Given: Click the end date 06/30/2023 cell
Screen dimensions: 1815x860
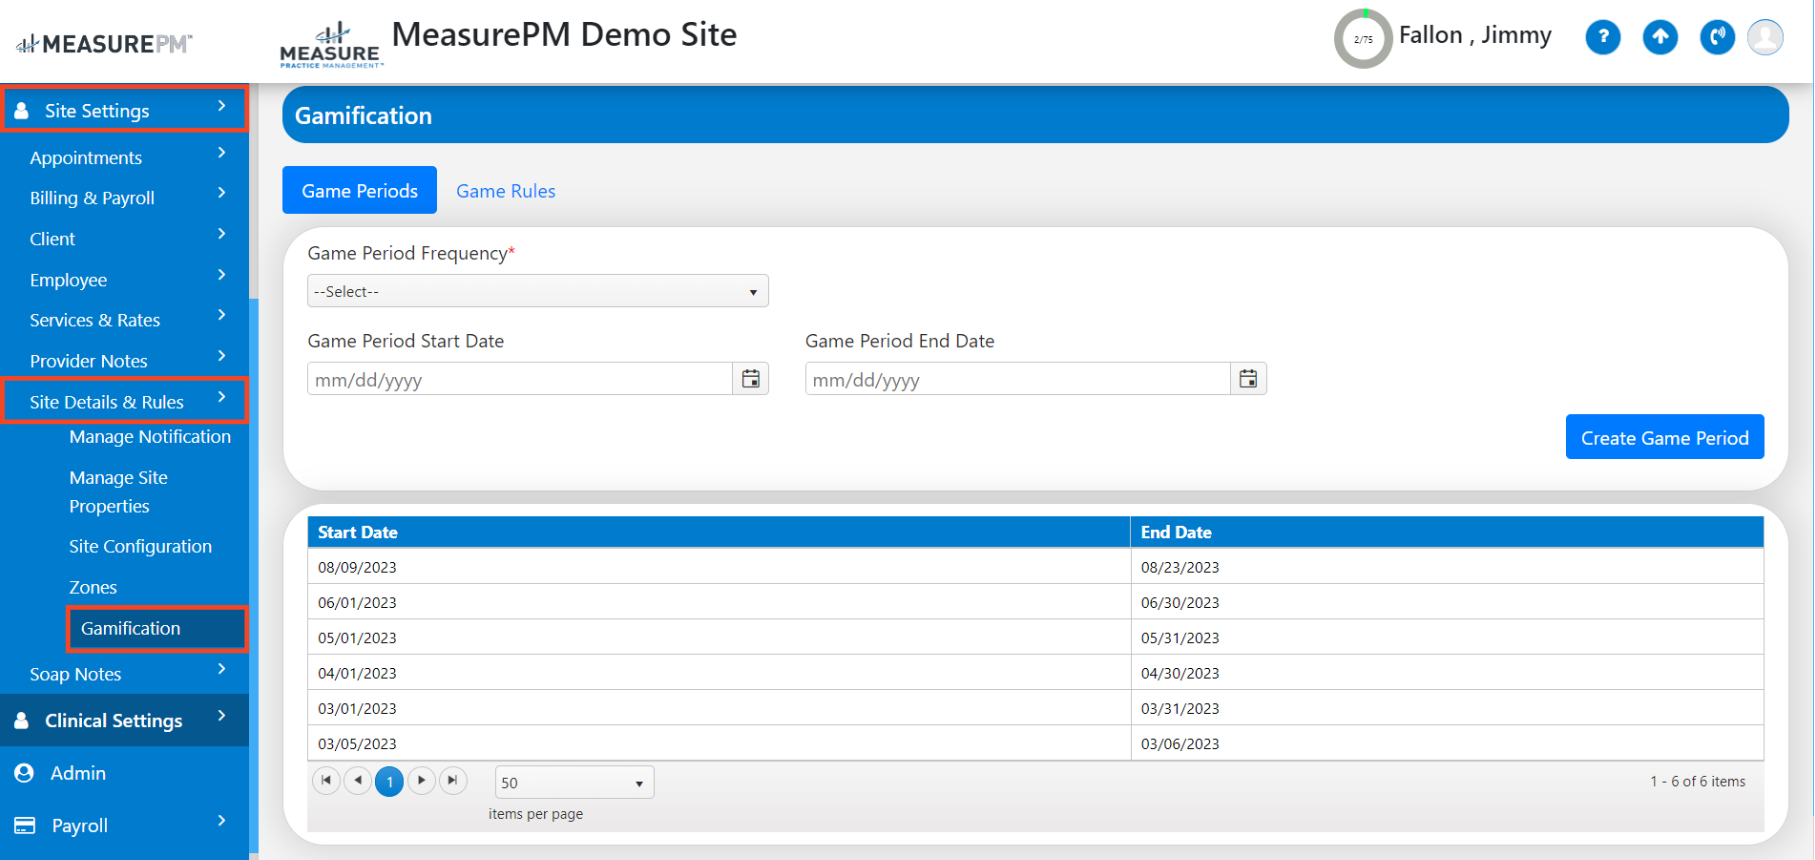Looking at the screenshot, I should click(1448, 602).
